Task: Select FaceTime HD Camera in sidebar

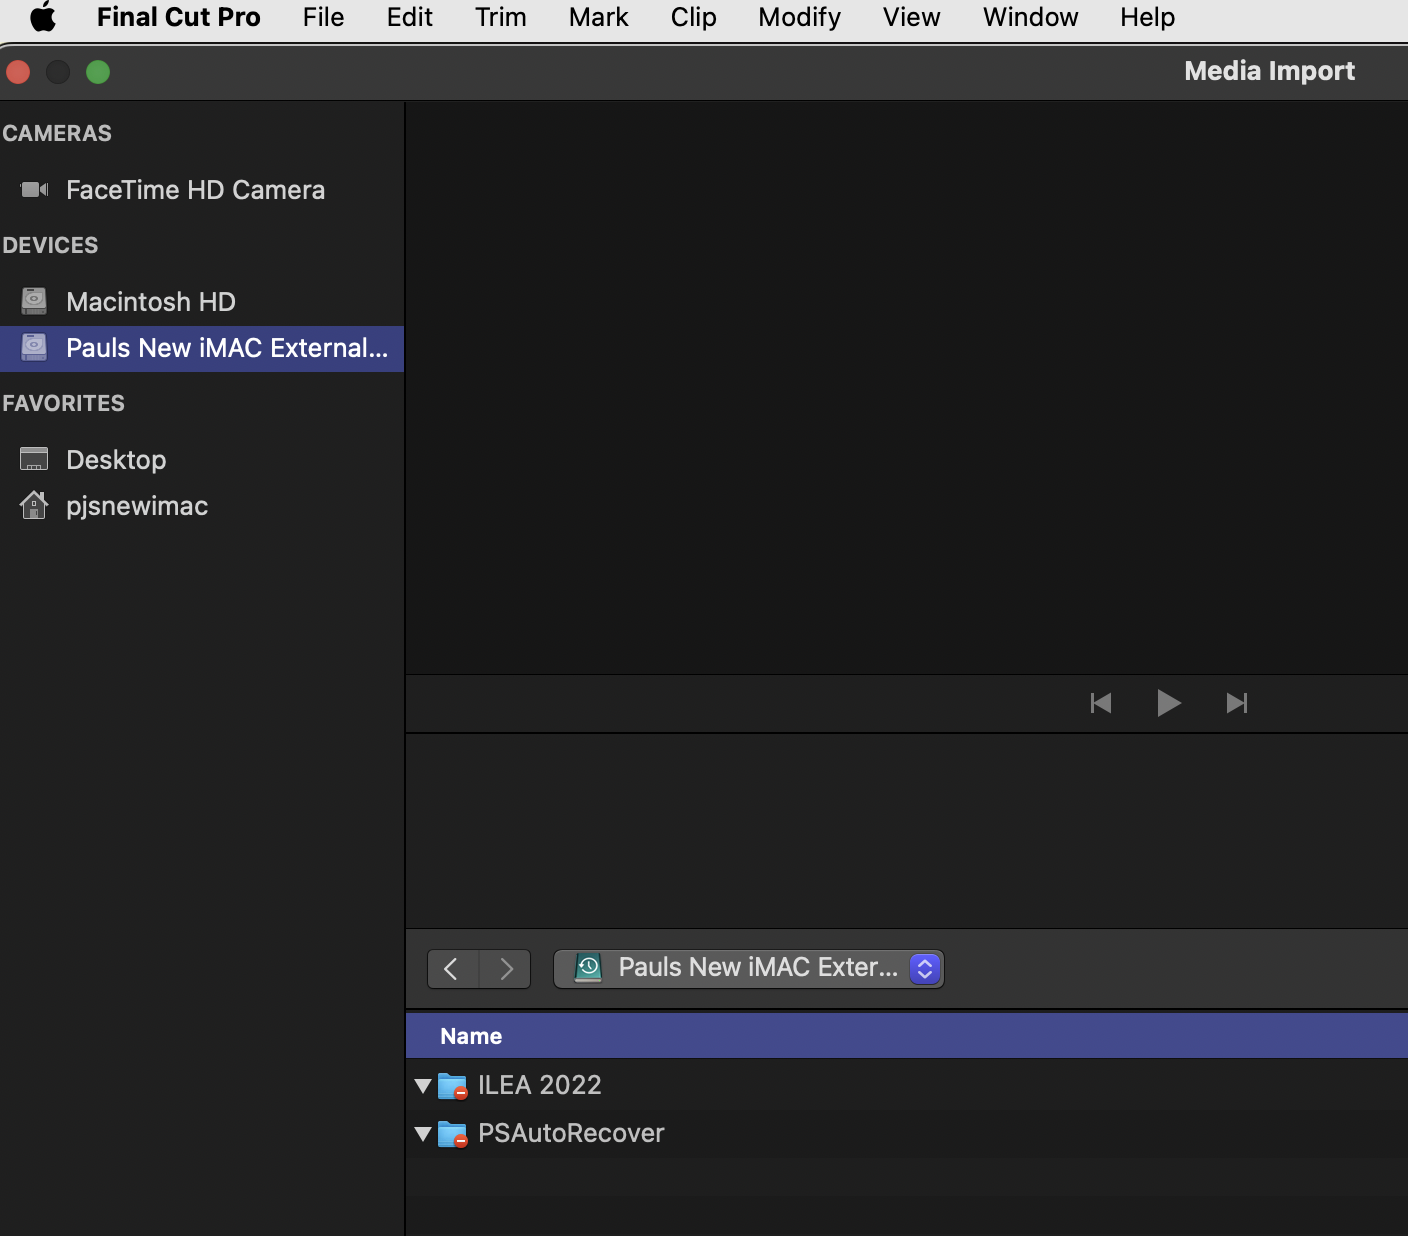Action: [202, 190]
